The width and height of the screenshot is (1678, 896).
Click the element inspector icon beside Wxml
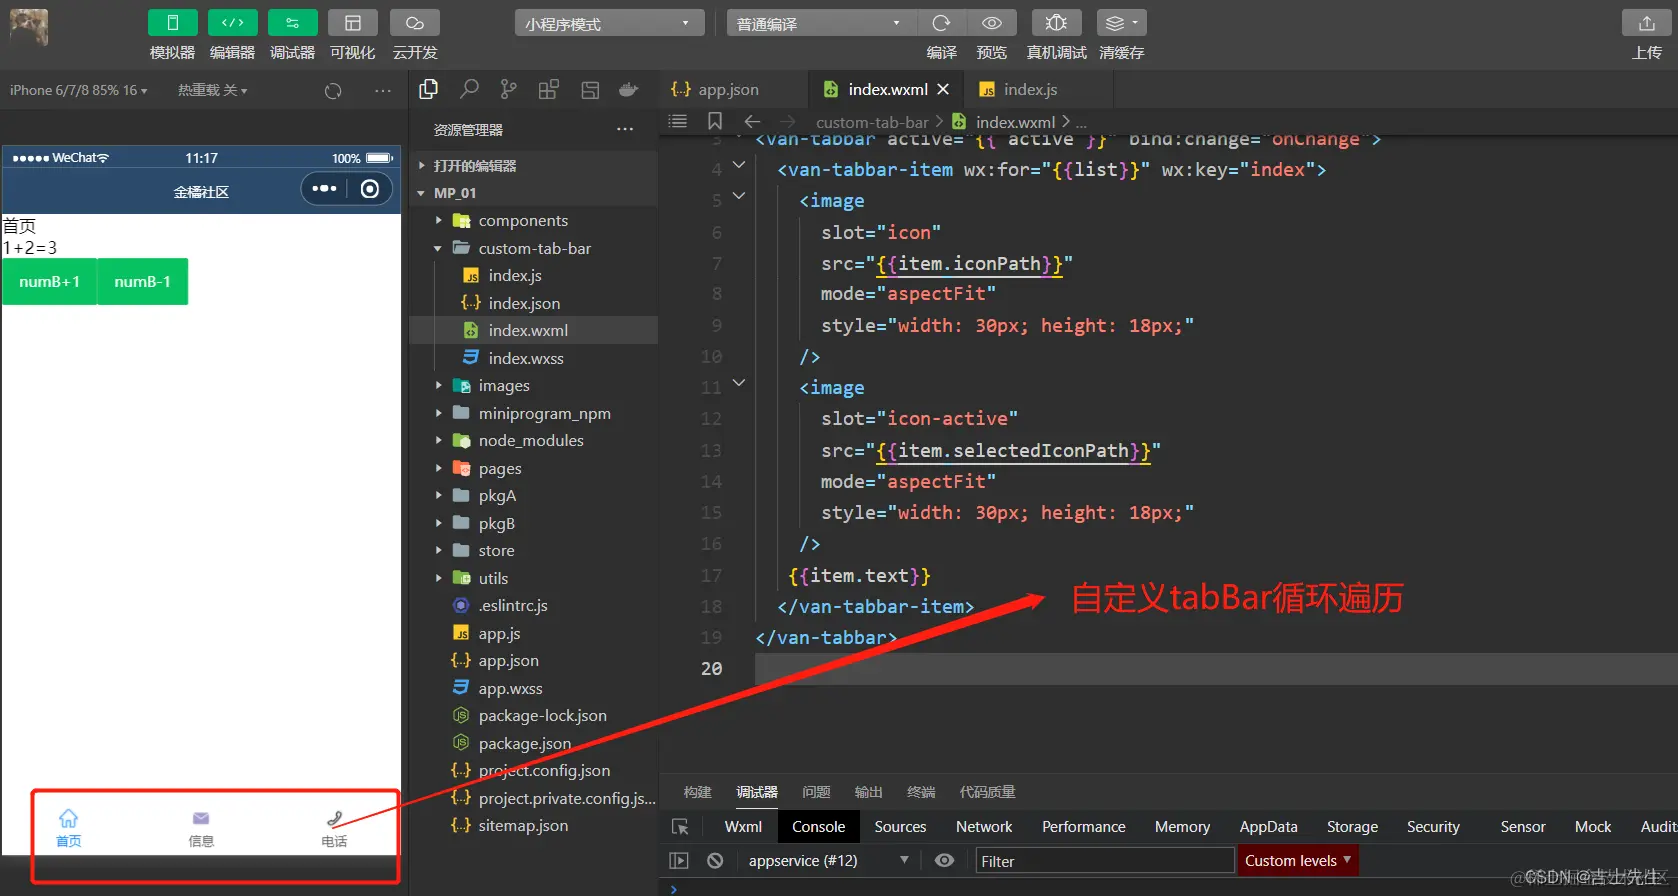680,827
